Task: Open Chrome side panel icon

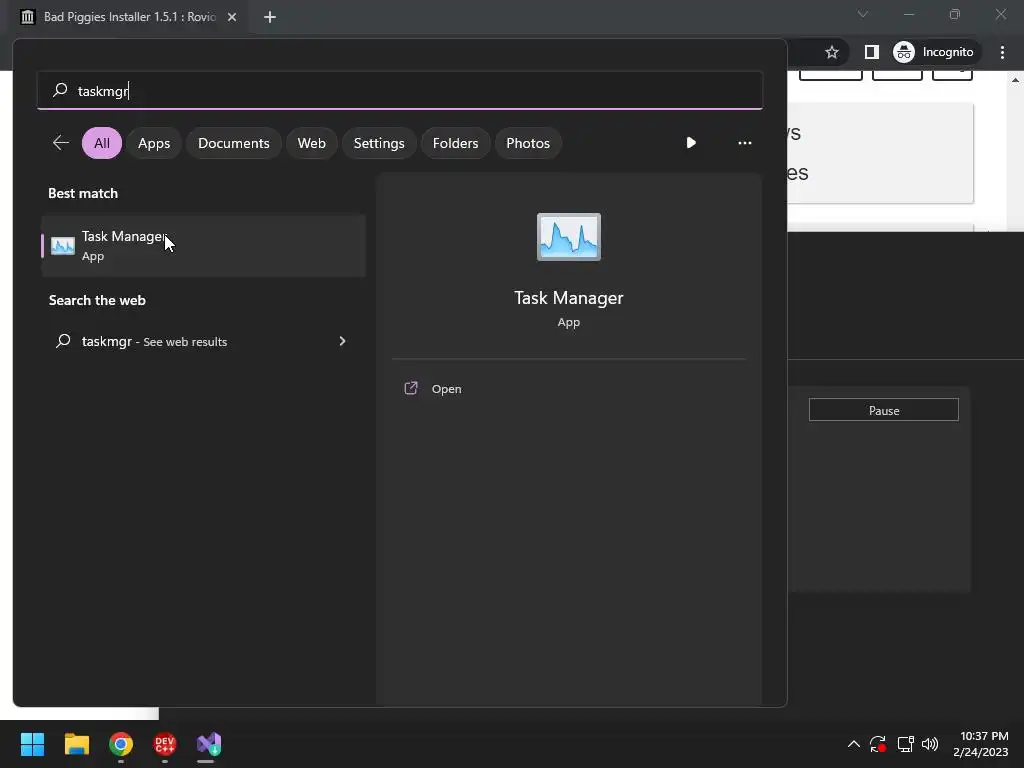Action: 871,52
